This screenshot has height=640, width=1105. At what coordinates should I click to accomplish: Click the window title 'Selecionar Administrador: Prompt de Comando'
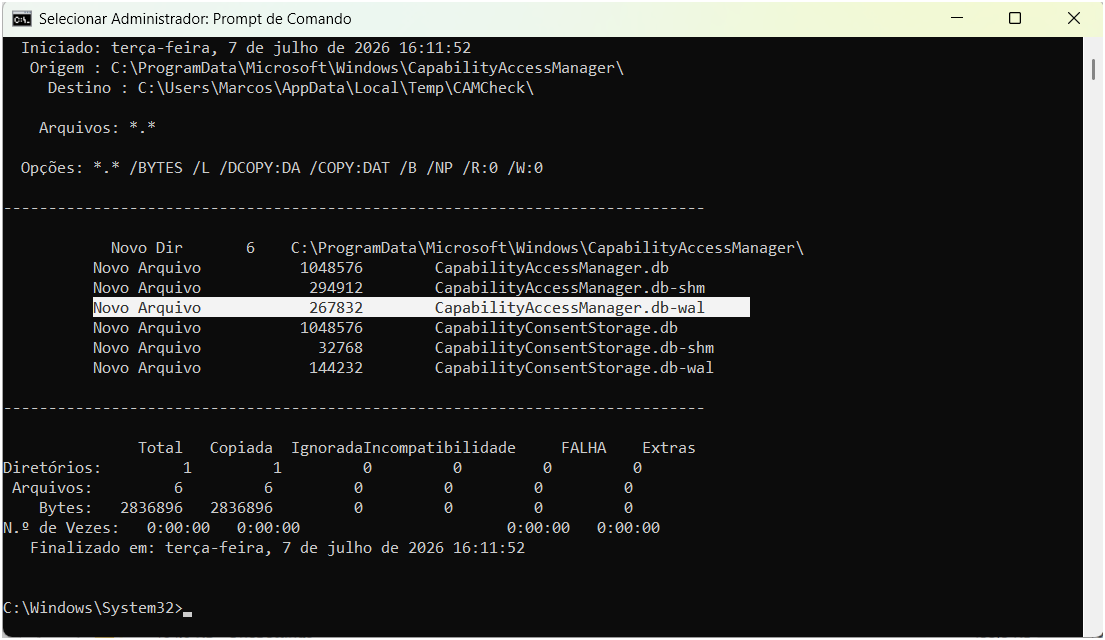click(195, 19)
